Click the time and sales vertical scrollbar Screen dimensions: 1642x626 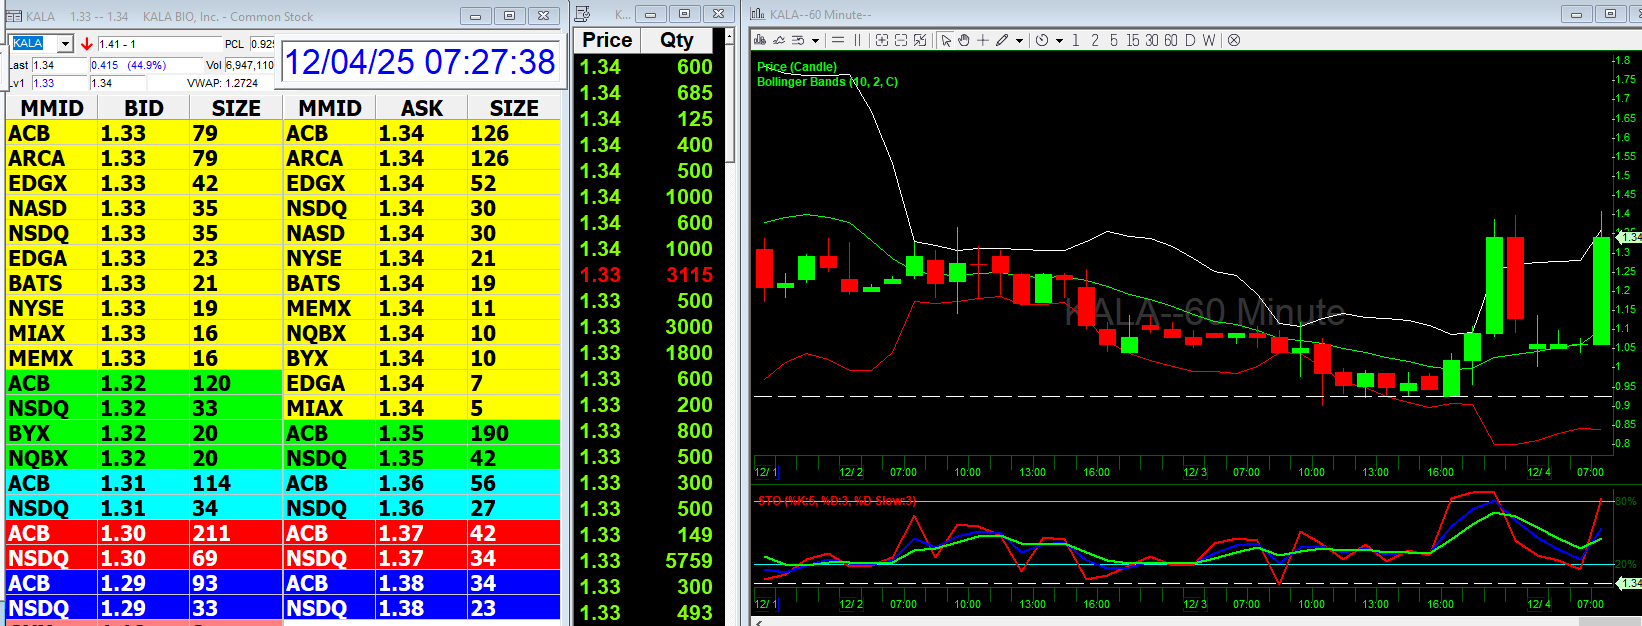tap(730, 100)
